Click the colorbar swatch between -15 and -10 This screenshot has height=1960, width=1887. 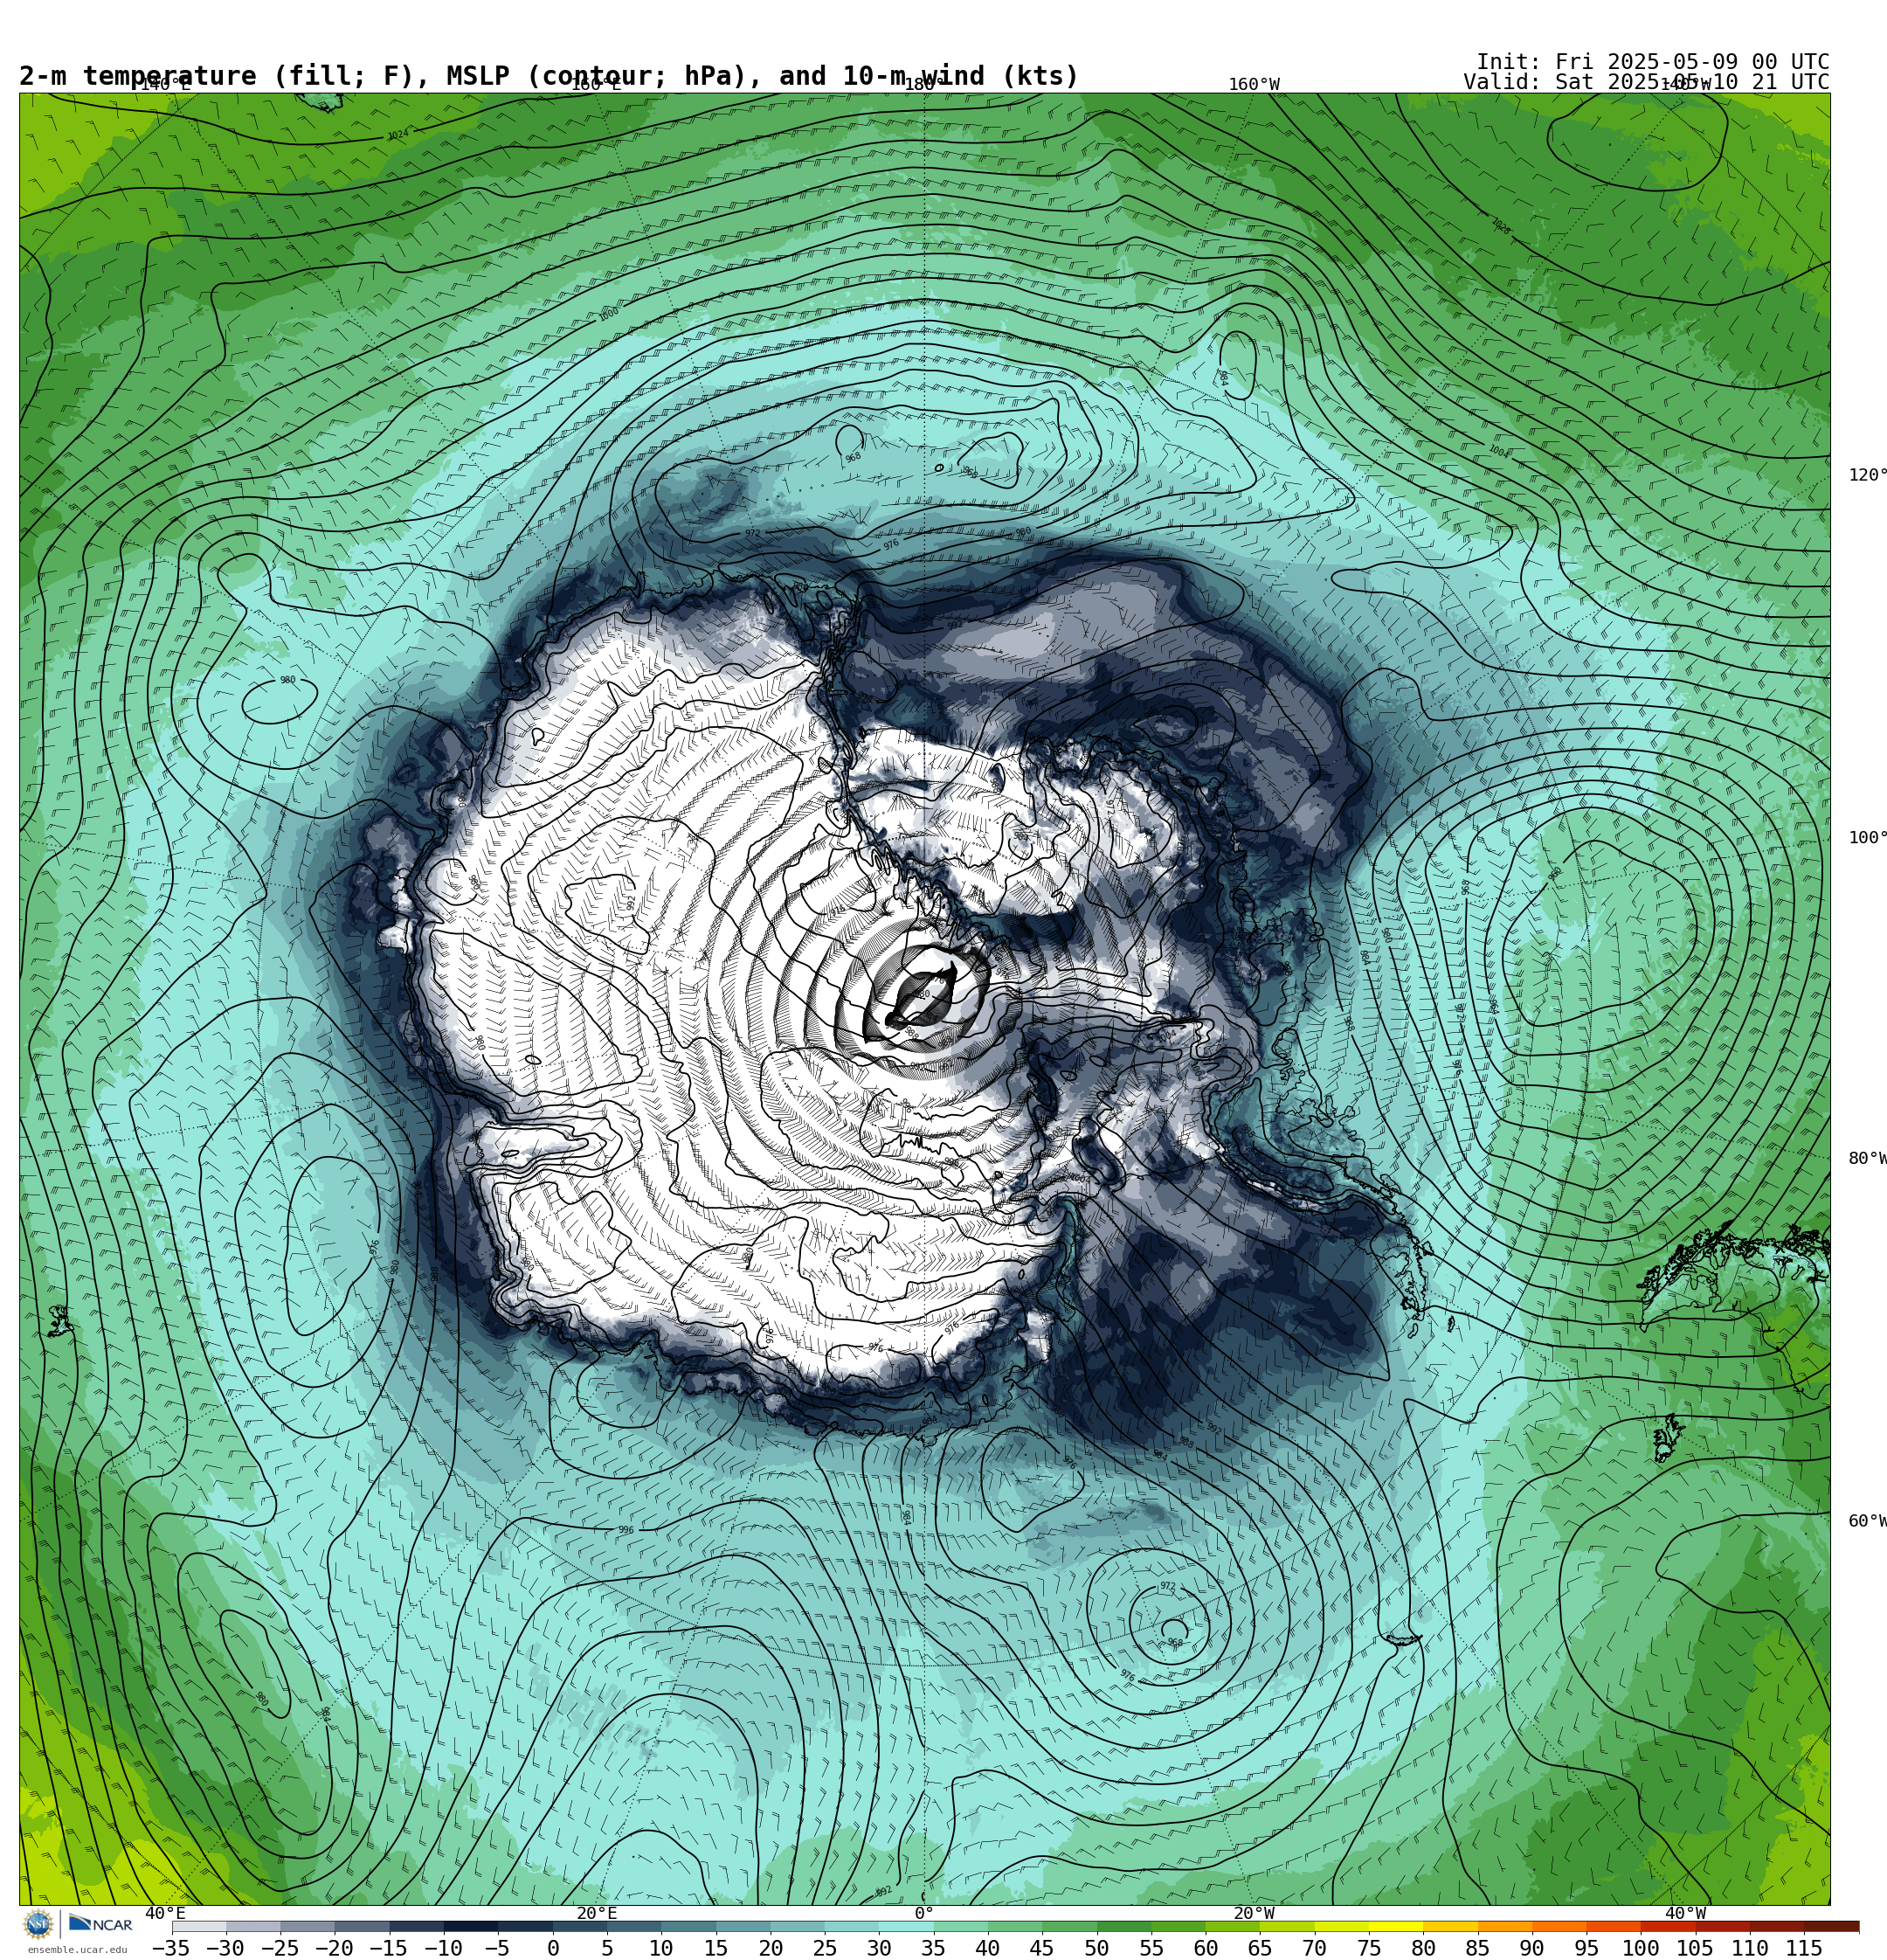click(417, 1926)
